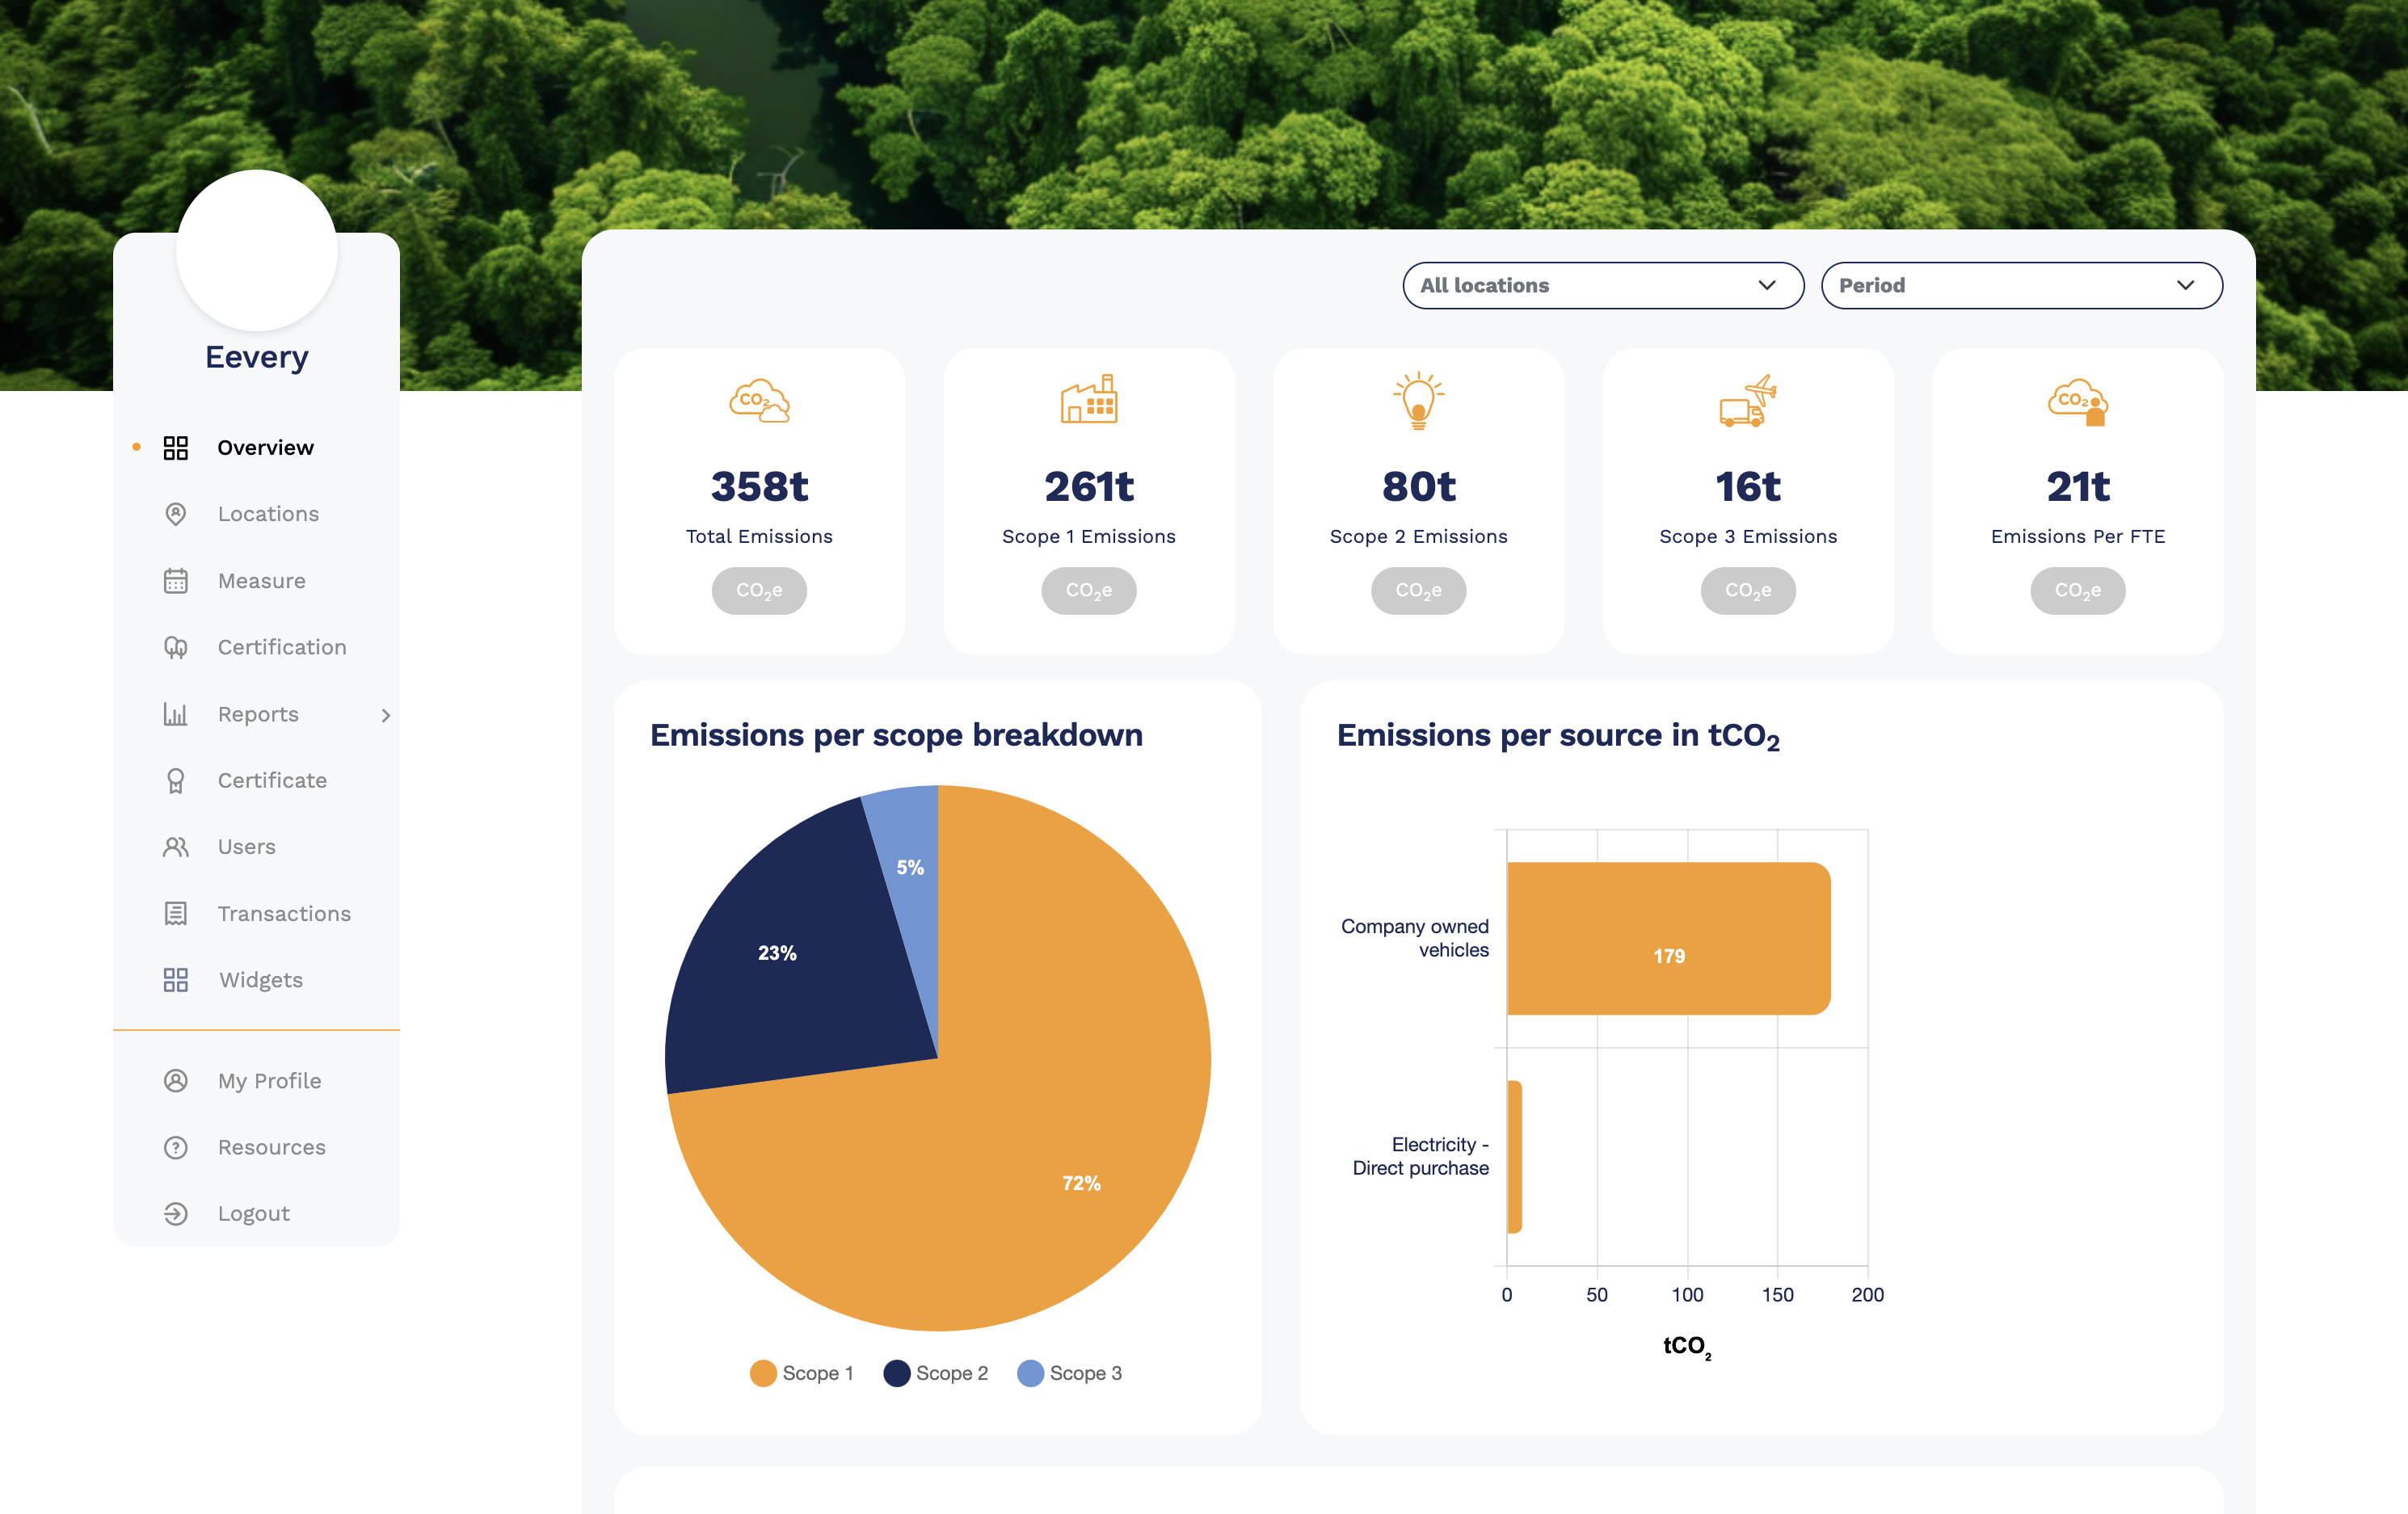2408x1514 pixels.
Task: Click the Logout arrow icon
Action: pos(175,1214)
